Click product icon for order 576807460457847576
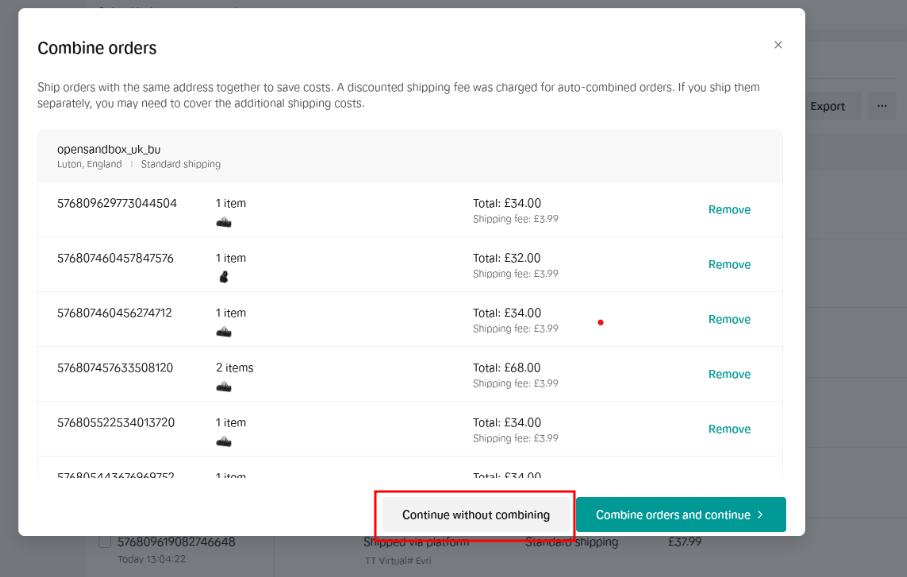The image size is (907, 577). pos(224,277)
